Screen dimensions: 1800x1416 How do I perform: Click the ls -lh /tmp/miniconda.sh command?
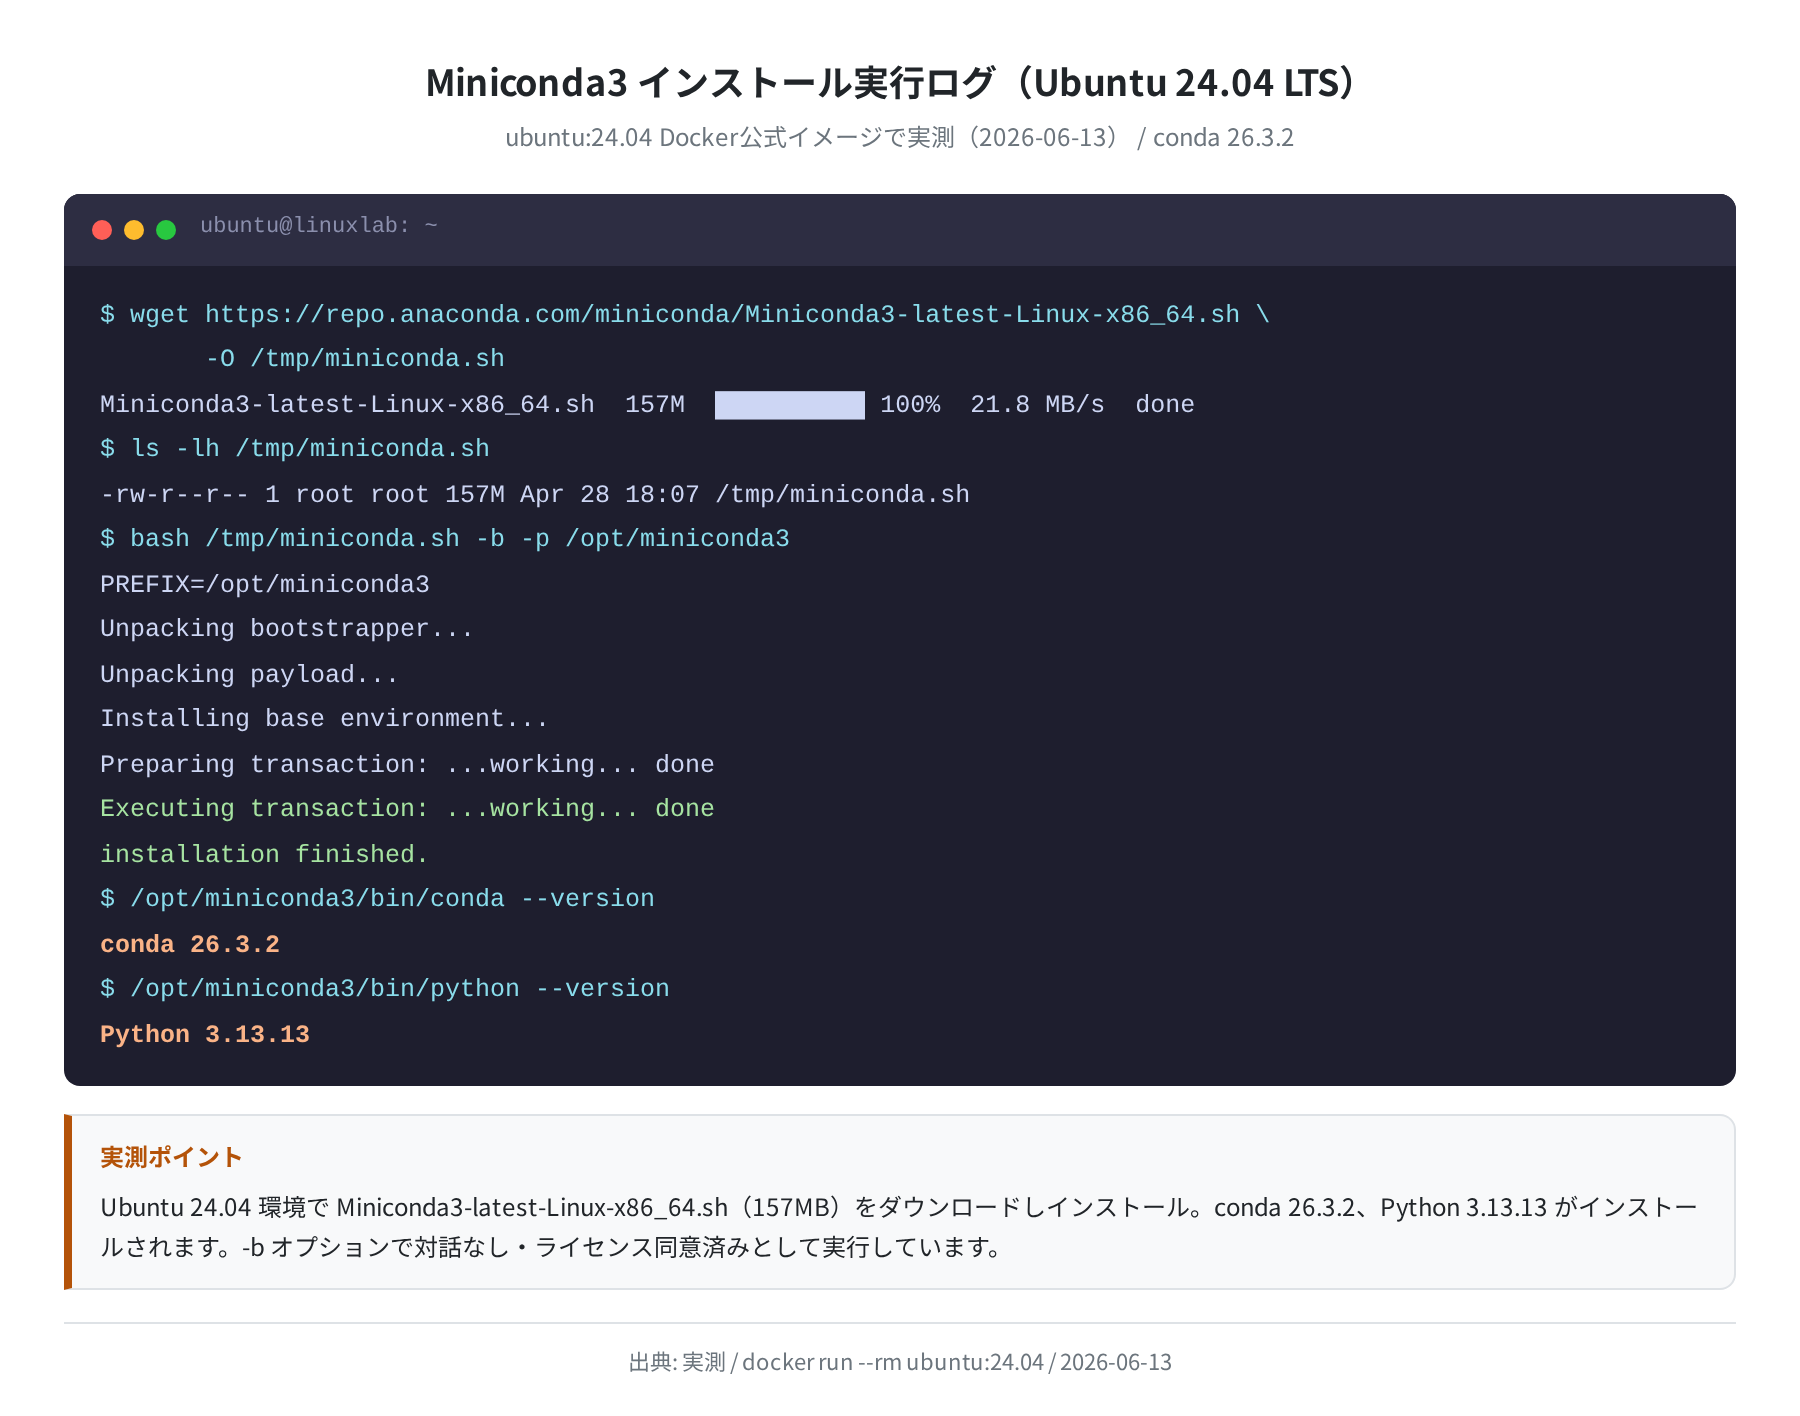(295, 449)
